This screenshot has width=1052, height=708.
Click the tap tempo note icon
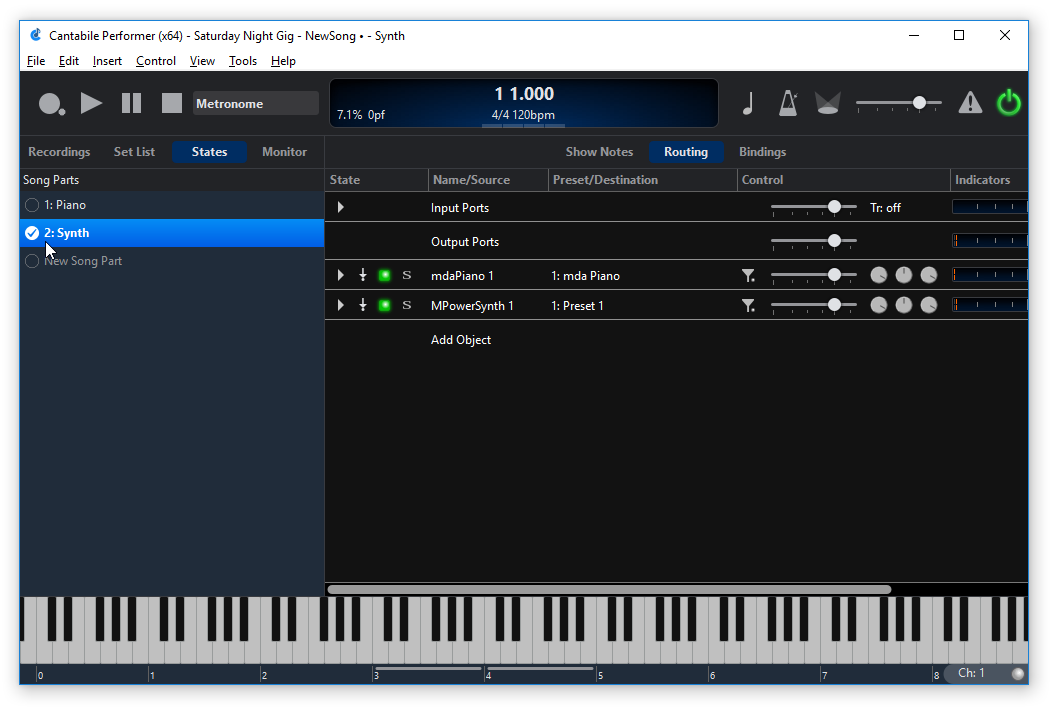click(x=748, y=103)
